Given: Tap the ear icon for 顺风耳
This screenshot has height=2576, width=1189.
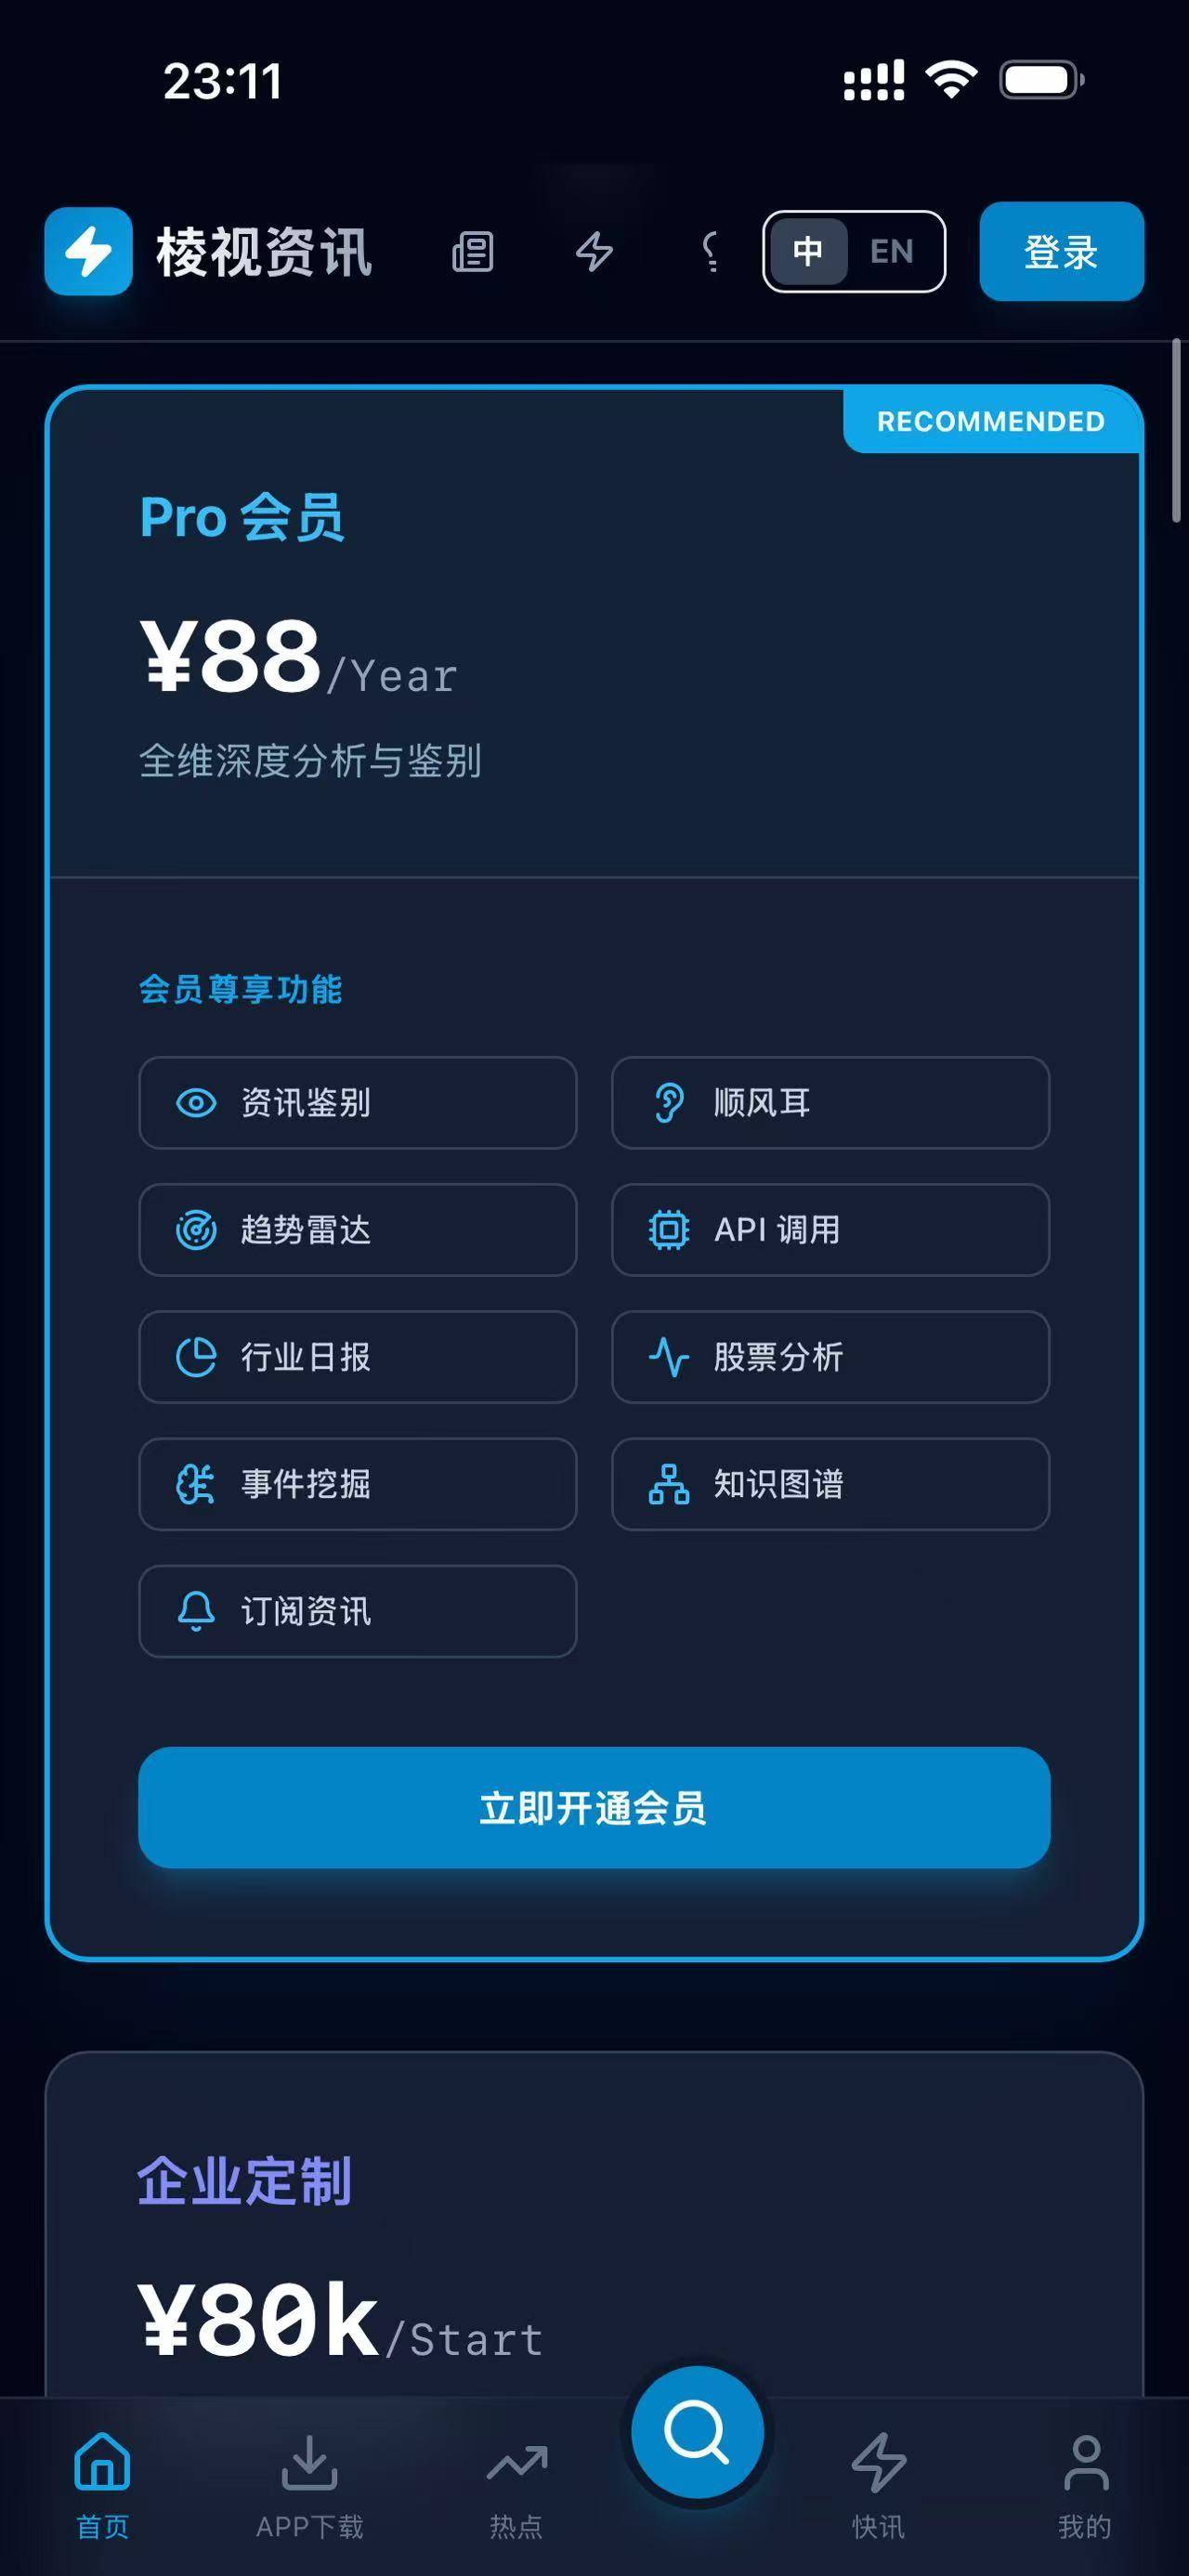Looking at the screenshot, I should pyautogui.click(x=669, y=1103).
